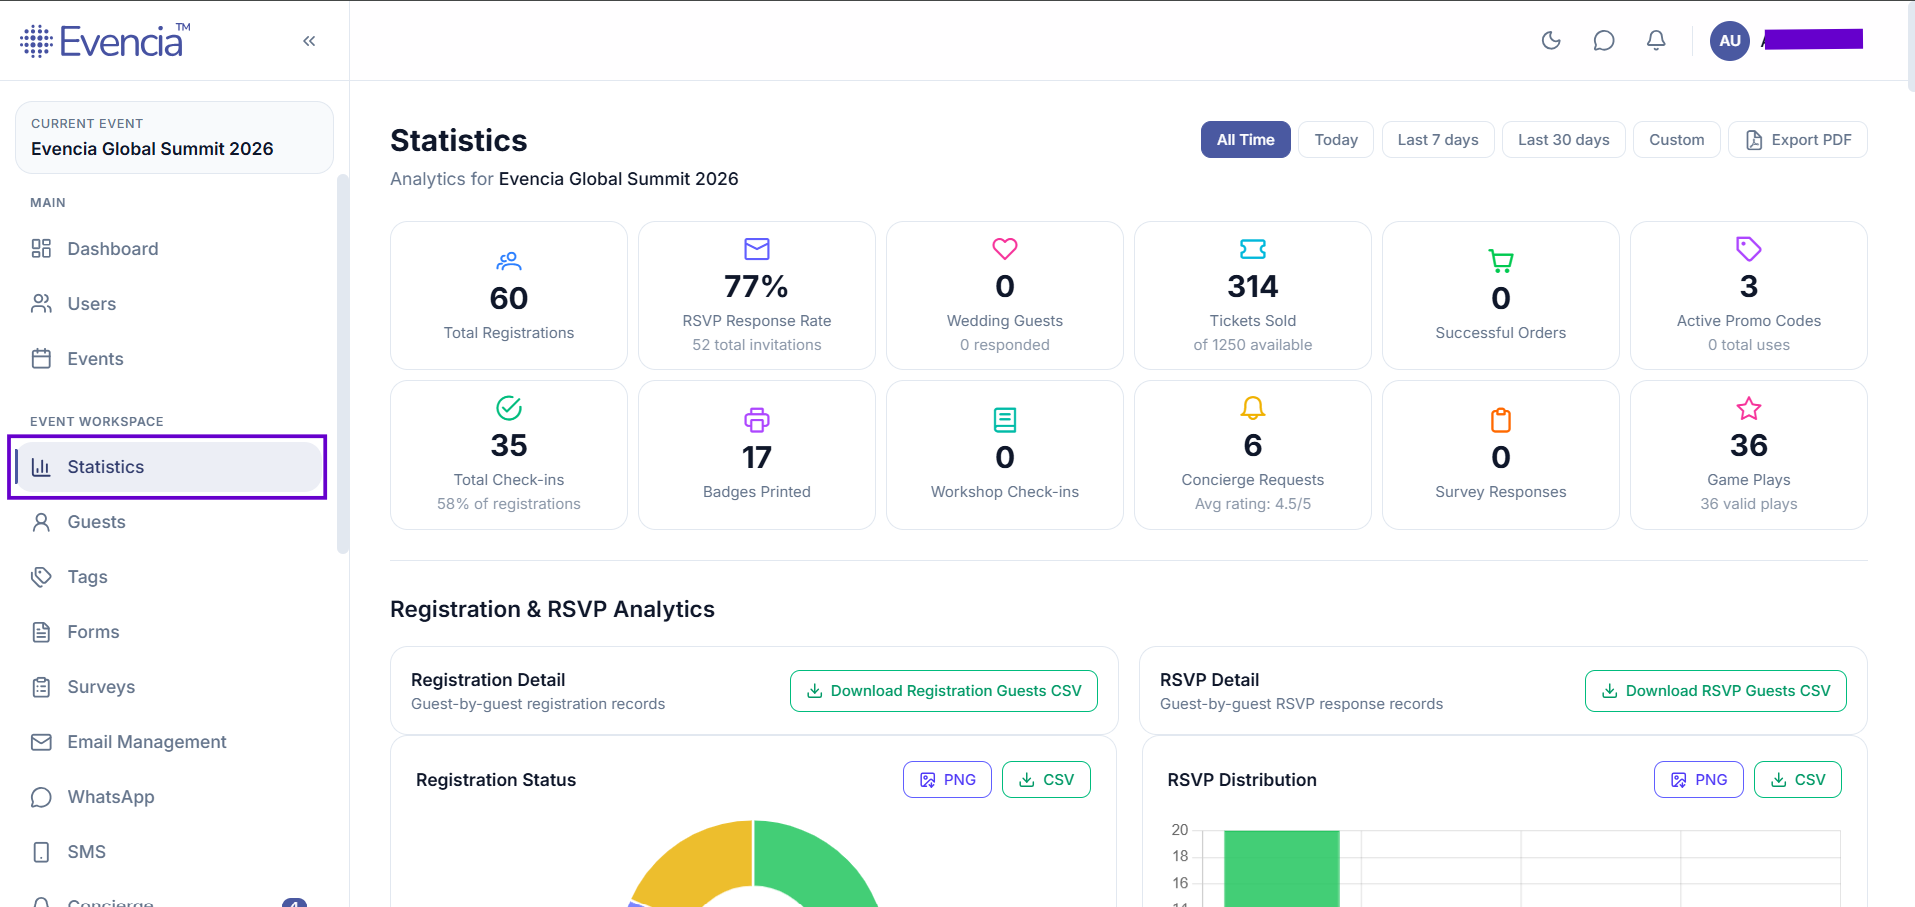
Task: Export RSVP Distribution chart as CSV
Action: tap(1798, 780)
